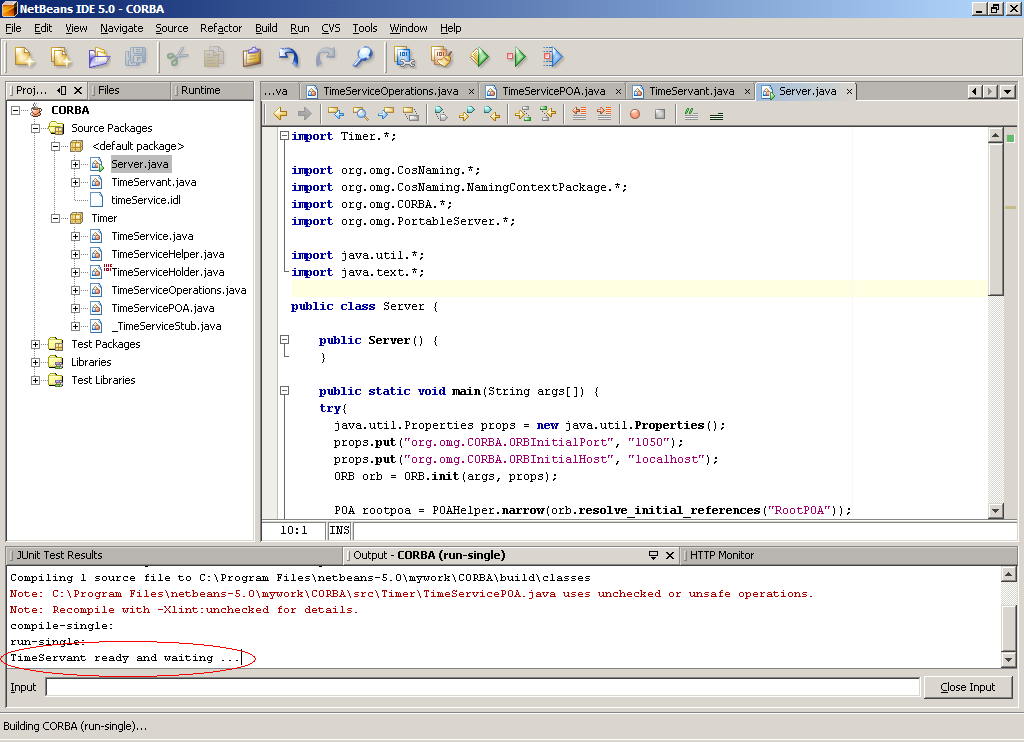Collapse the import block code fold
Viewport: 1024px width, 742px height.
(x=284, y=136)
